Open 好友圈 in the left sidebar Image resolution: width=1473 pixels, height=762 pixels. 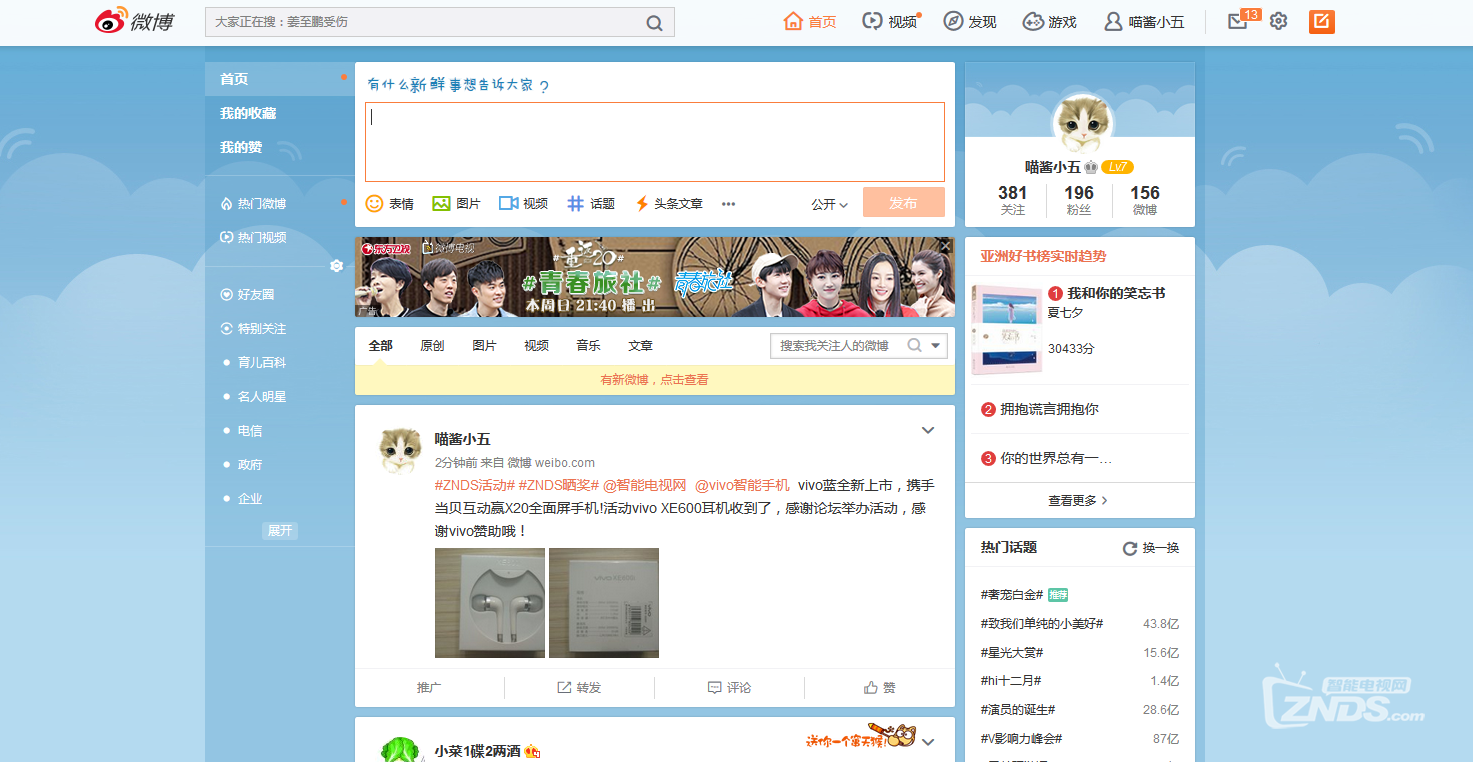coord(247,295)
